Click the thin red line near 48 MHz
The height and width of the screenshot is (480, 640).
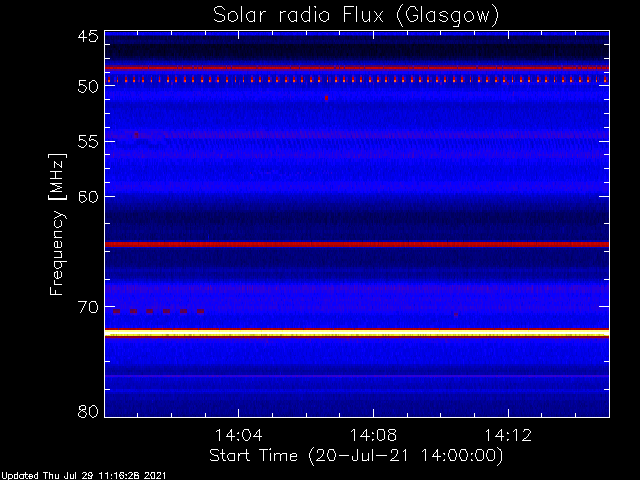pos(357,68)
